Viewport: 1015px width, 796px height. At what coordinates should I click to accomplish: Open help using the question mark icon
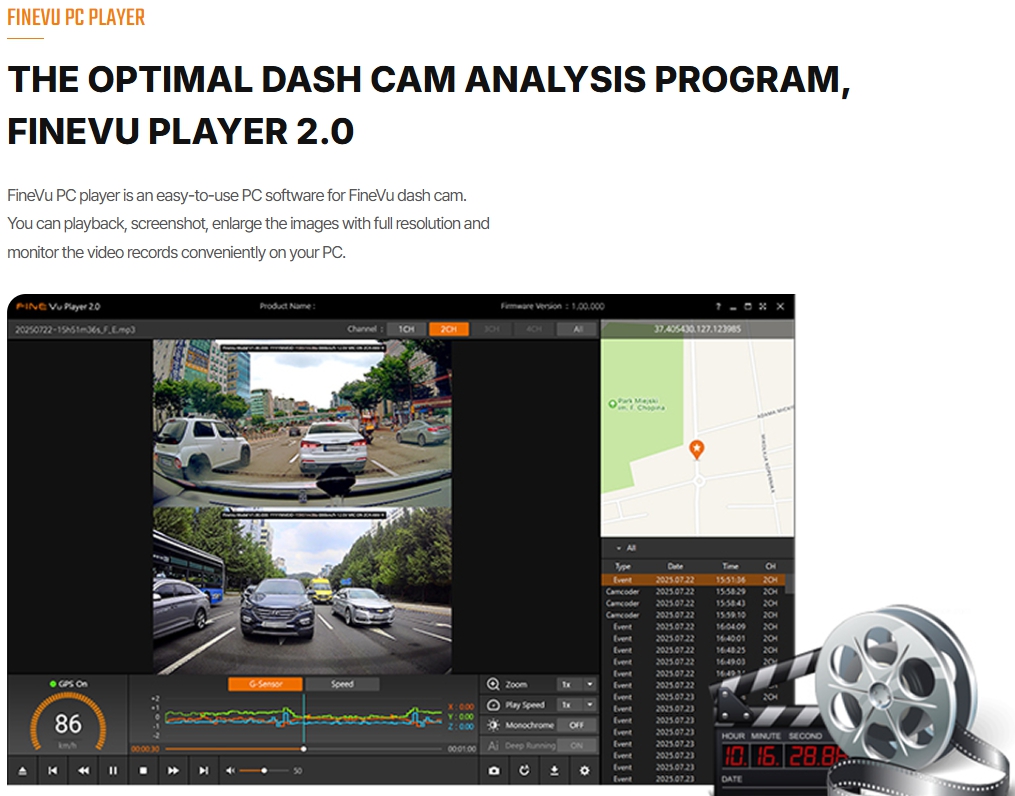(x=717, y=307)
